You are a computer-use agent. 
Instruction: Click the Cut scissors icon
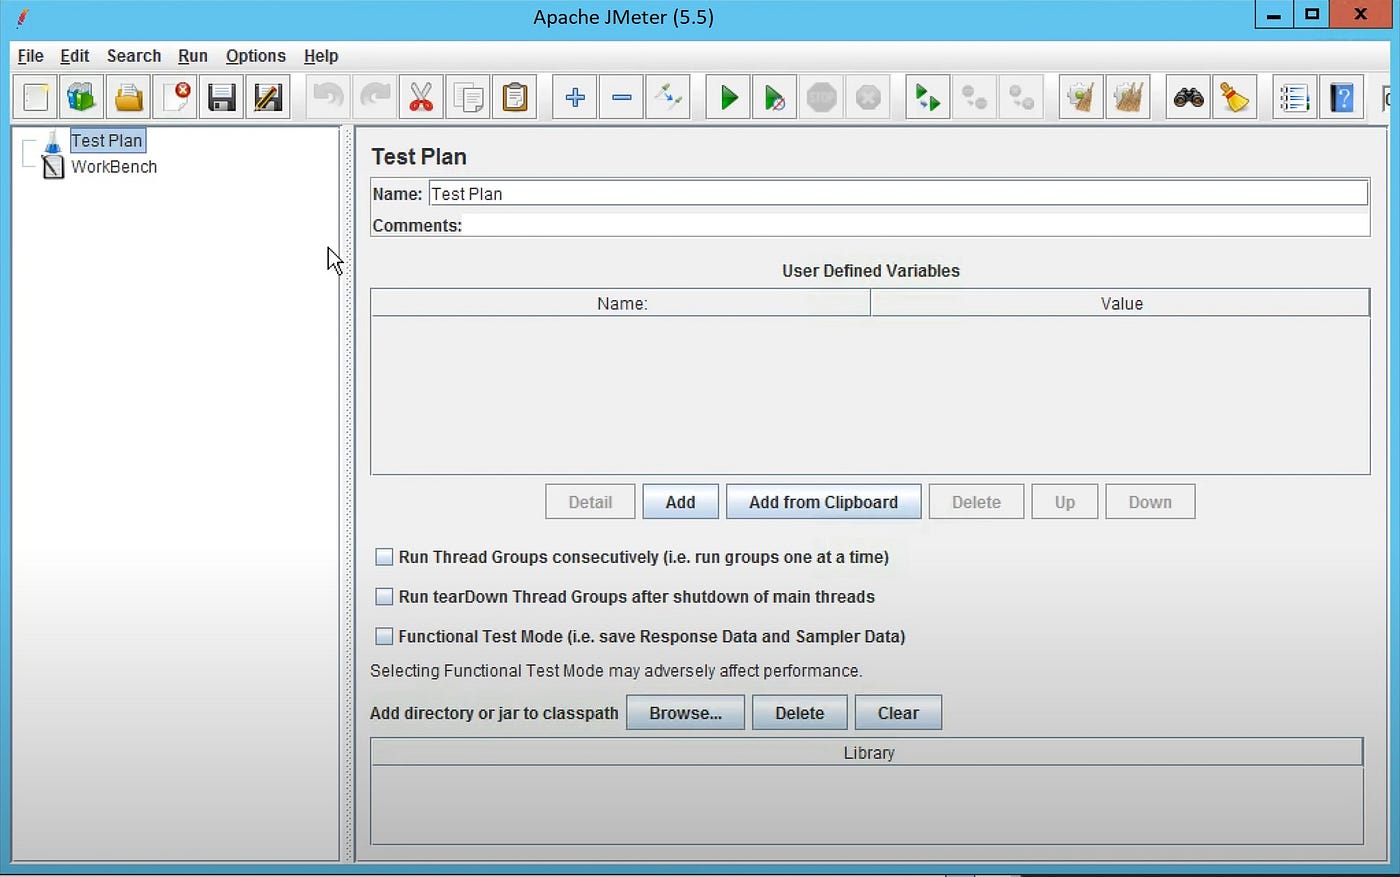click(421, 97)
